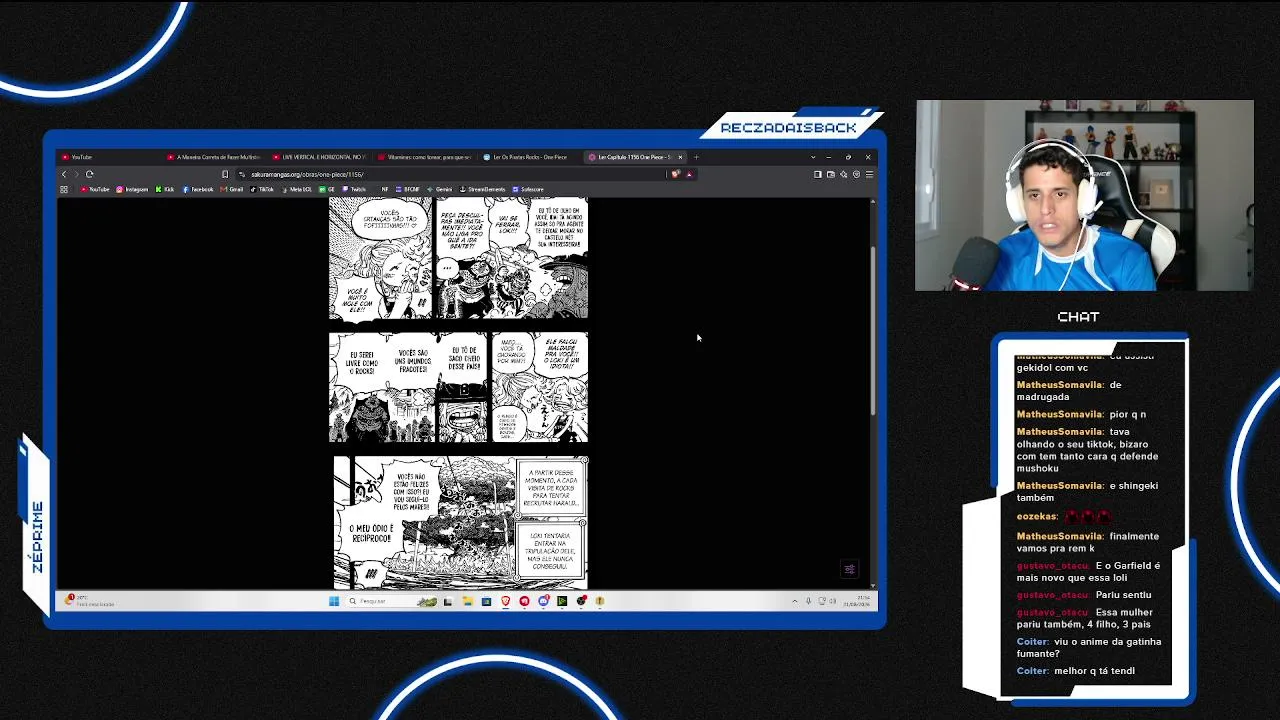Screen dimensions: 1280x720
Task: Bookmark this page with the bookmark icon
Action: [225, 174]
